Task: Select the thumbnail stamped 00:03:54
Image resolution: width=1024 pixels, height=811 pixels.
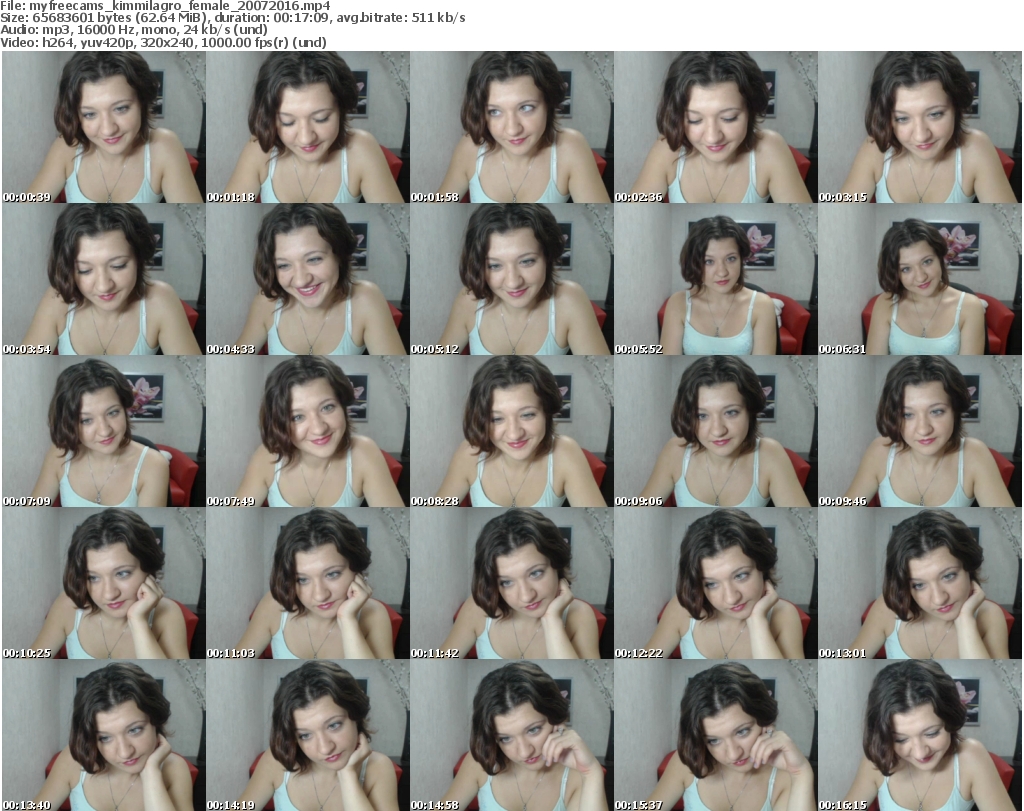Action: coord(104,279)
